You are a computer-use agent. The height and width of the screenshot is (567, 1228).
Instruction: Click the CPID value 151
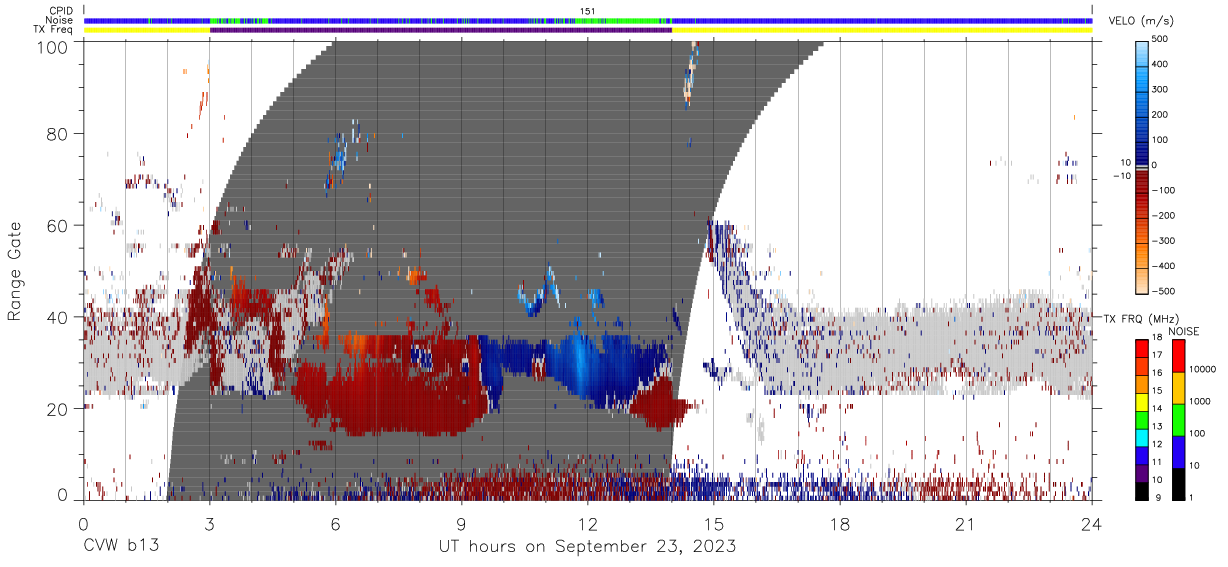(x=588, y=11)
